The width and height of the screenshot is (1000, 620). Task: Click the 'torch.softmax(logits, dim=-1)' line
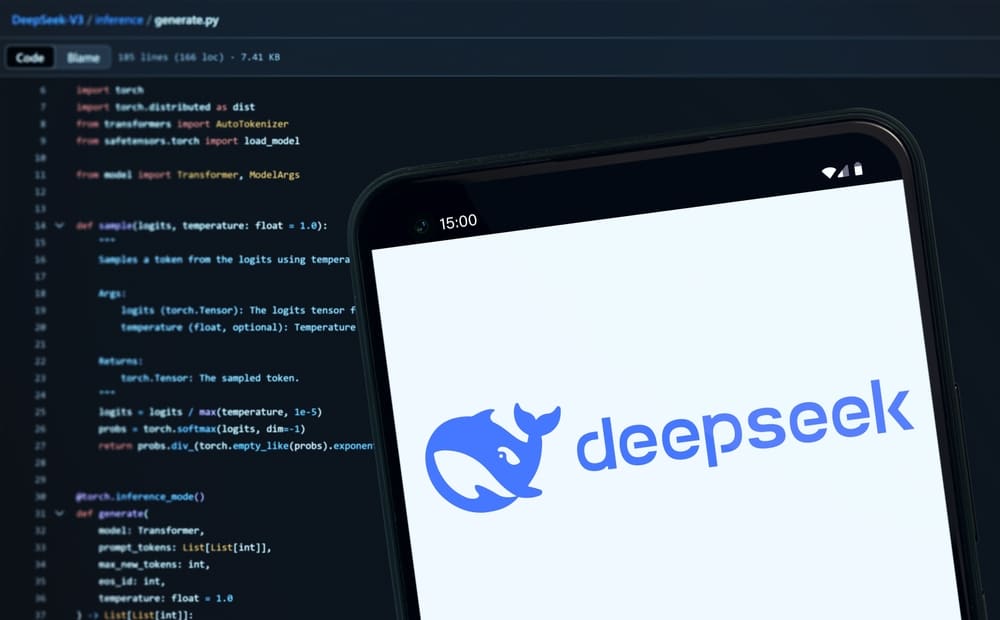pyautogui.click(x=202, y=428)
